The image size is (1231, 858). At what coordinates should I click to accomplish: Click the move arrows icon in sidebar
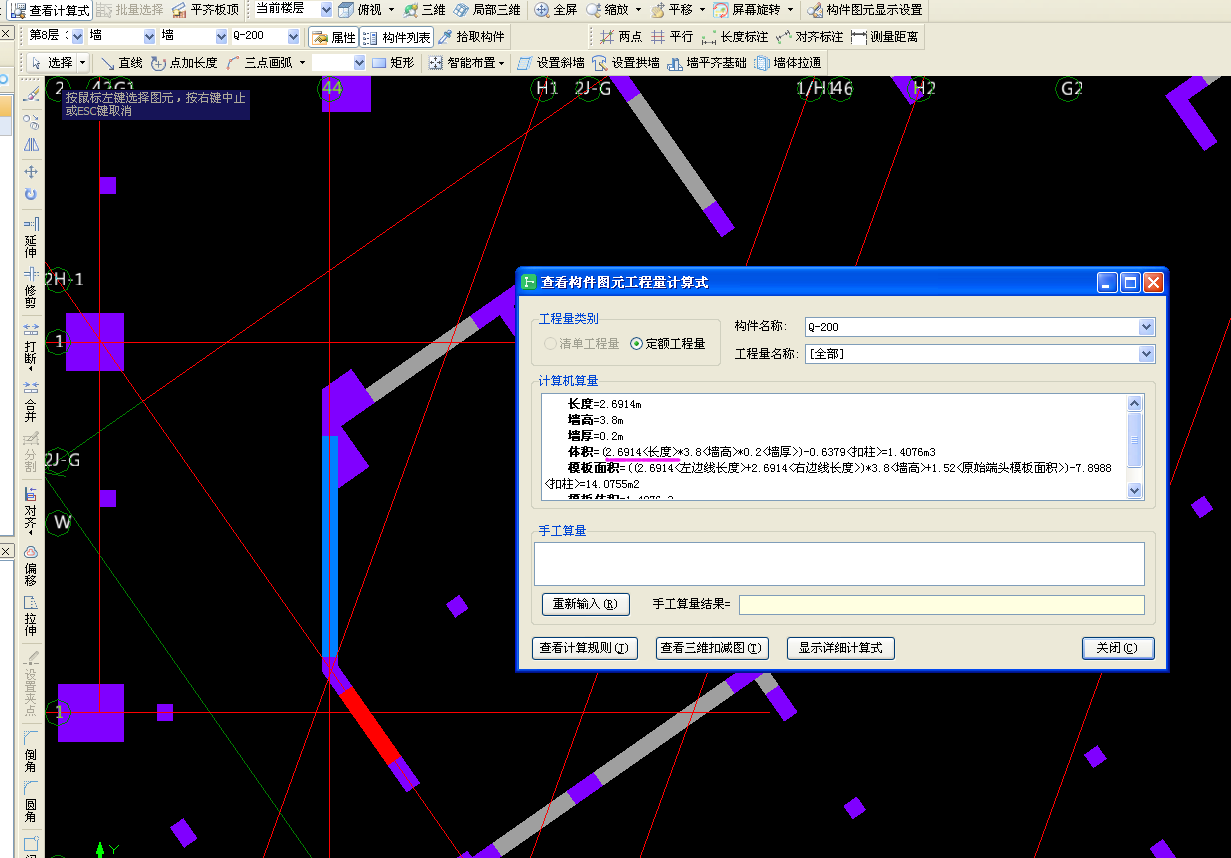31,172
